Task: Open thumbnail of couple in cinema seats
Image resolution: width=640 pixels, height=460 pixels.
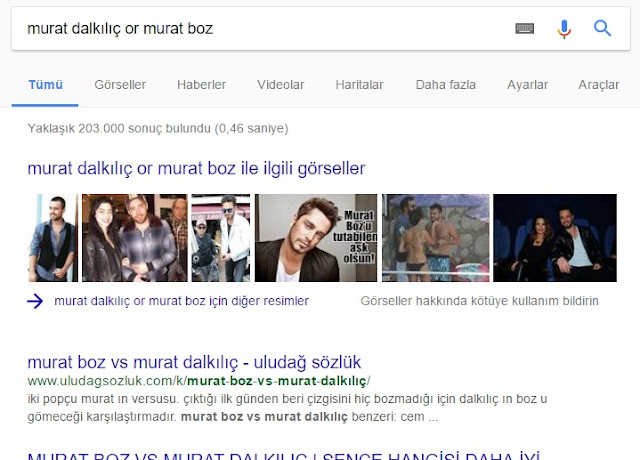Action: [555, 238]
